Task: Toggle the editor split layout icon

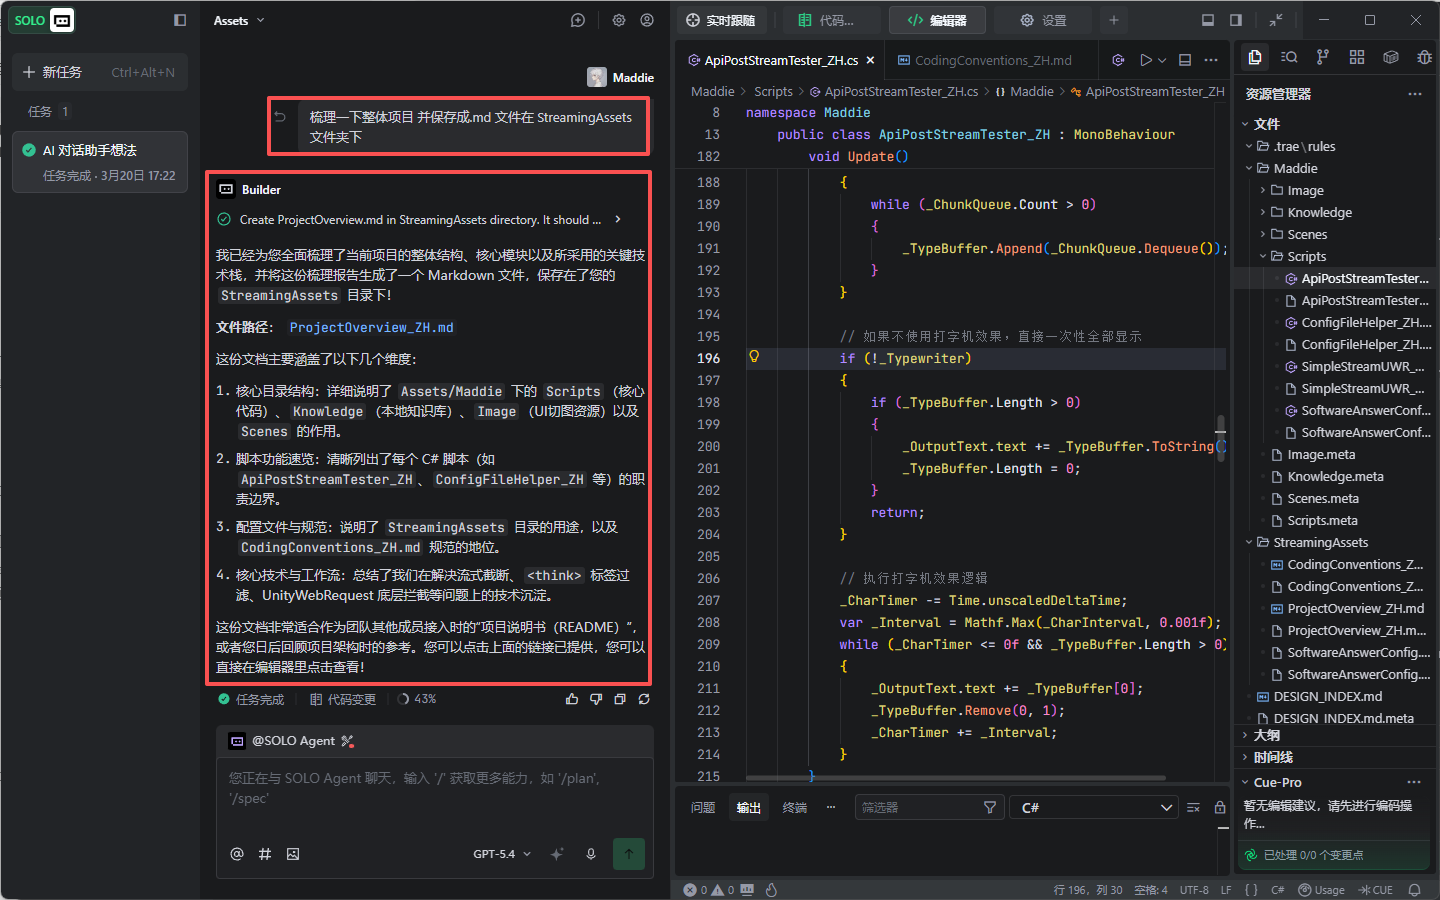Action: coord(1185,60)
